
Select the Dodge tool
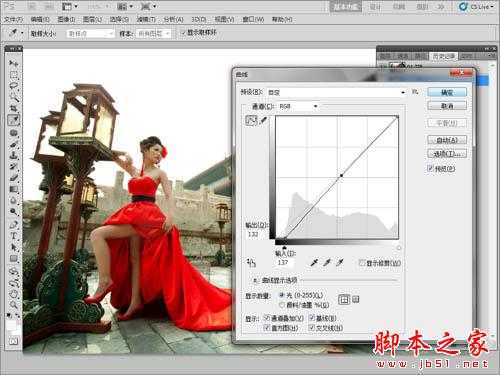tap(14, 212)
